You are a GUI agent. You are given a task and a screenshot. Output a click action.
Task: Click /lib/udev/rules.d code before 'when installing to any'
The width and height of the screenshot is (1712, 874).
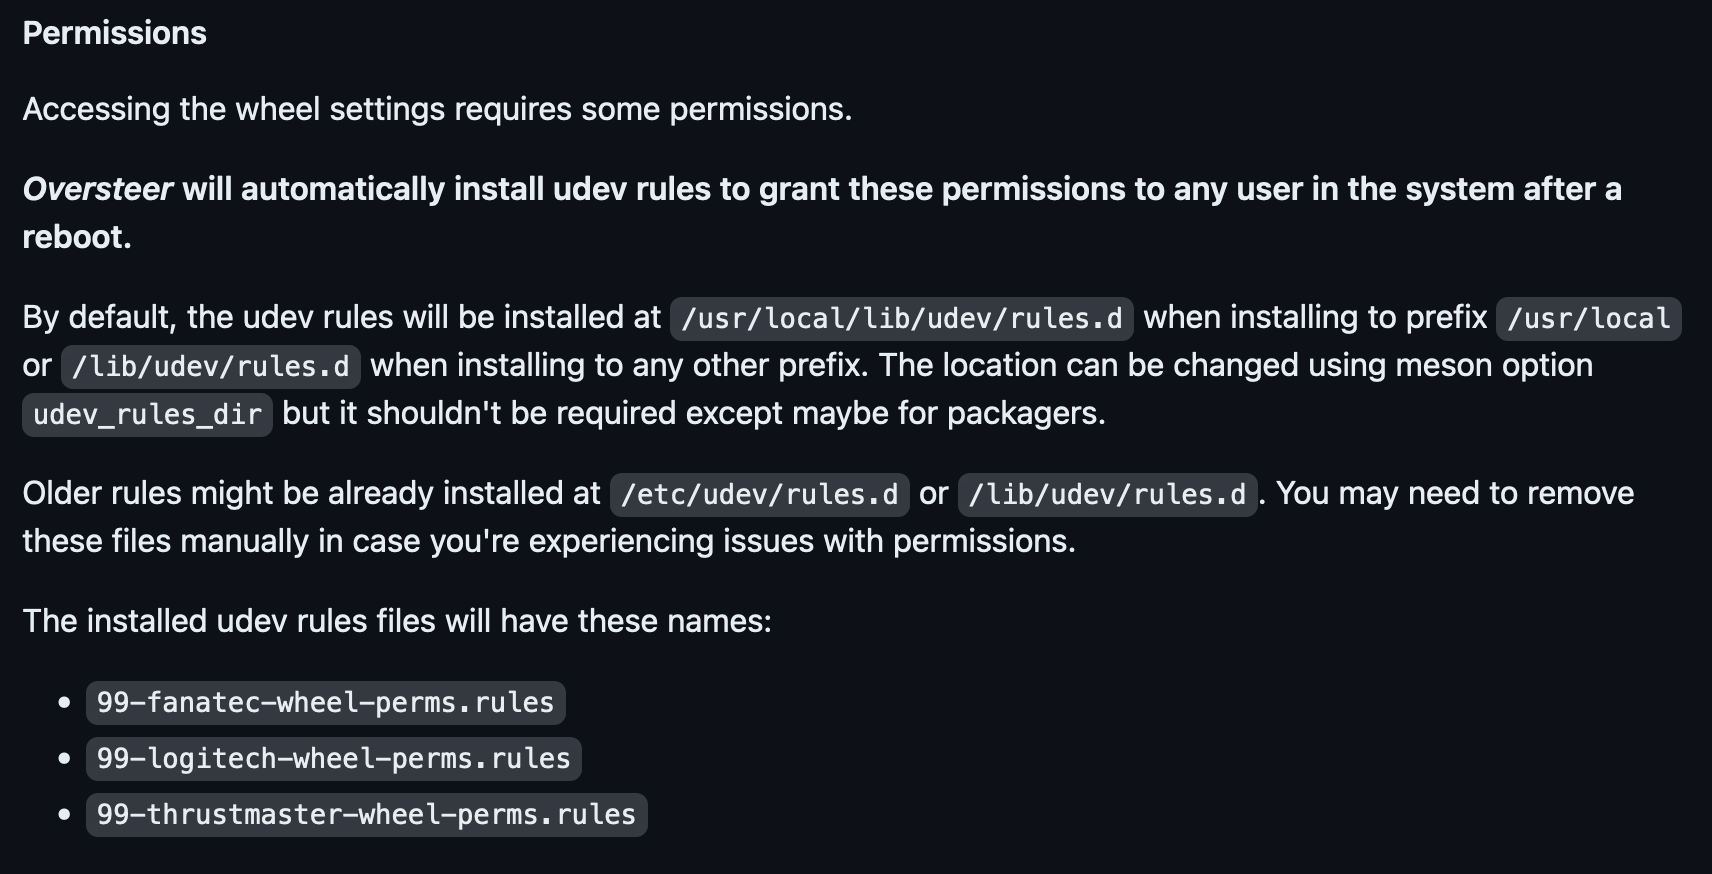click(210, 366)
